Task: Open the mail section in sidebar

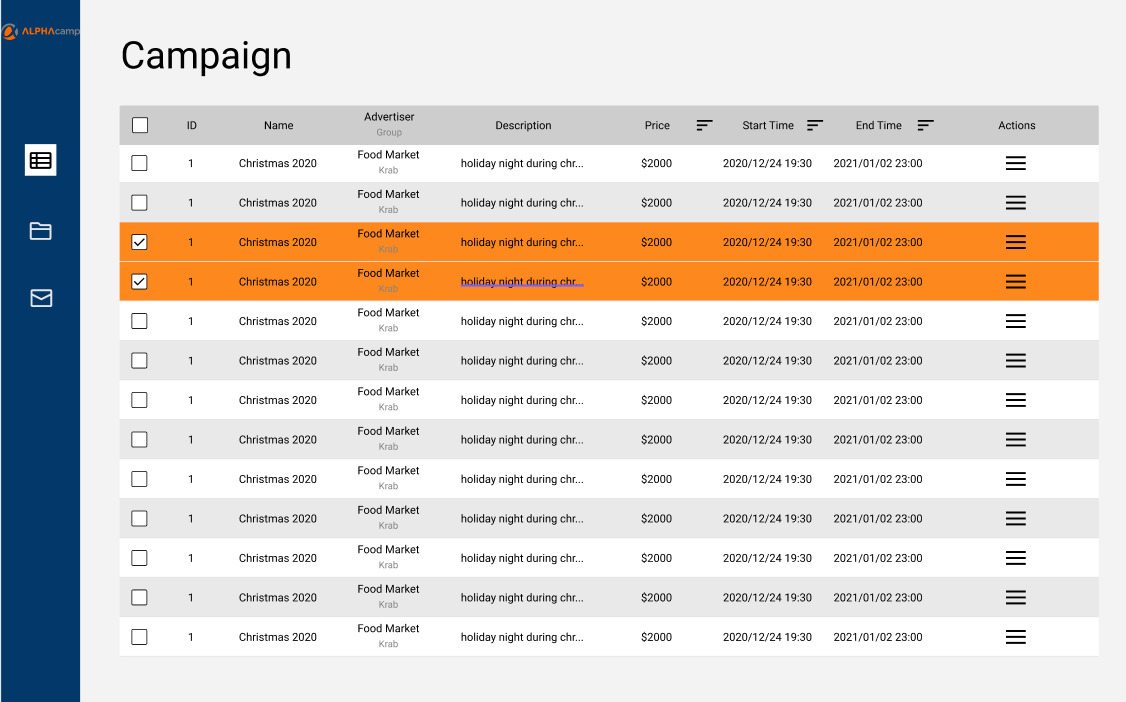Action: point(41,298)
